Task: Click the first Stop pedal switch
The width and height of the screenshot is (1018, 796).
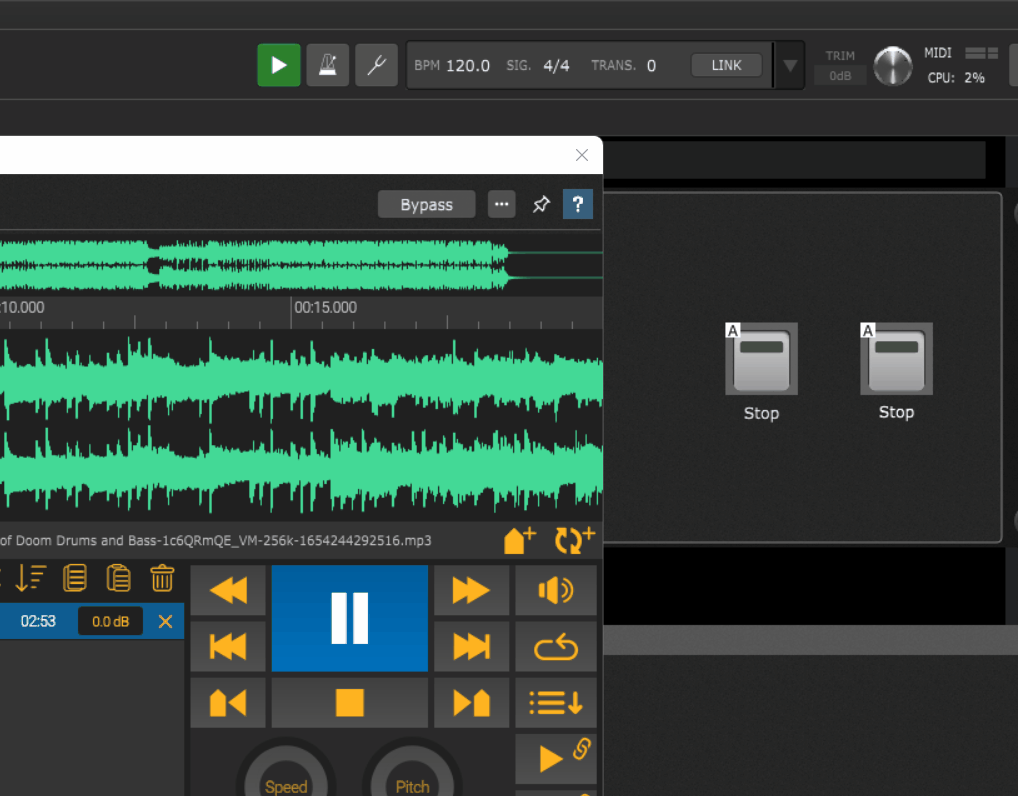Action: 761,360
